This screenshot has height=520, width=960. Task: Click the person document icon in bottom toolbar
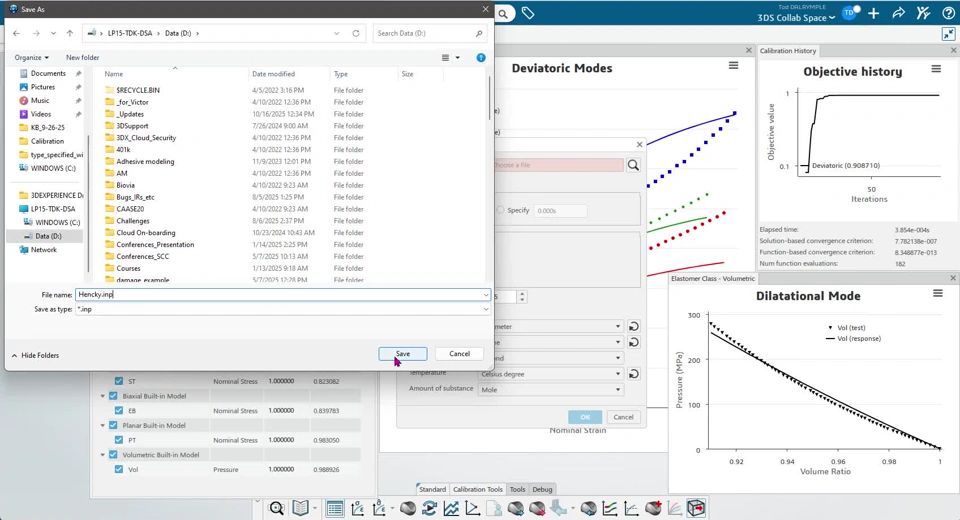click(x=494, y=508)
